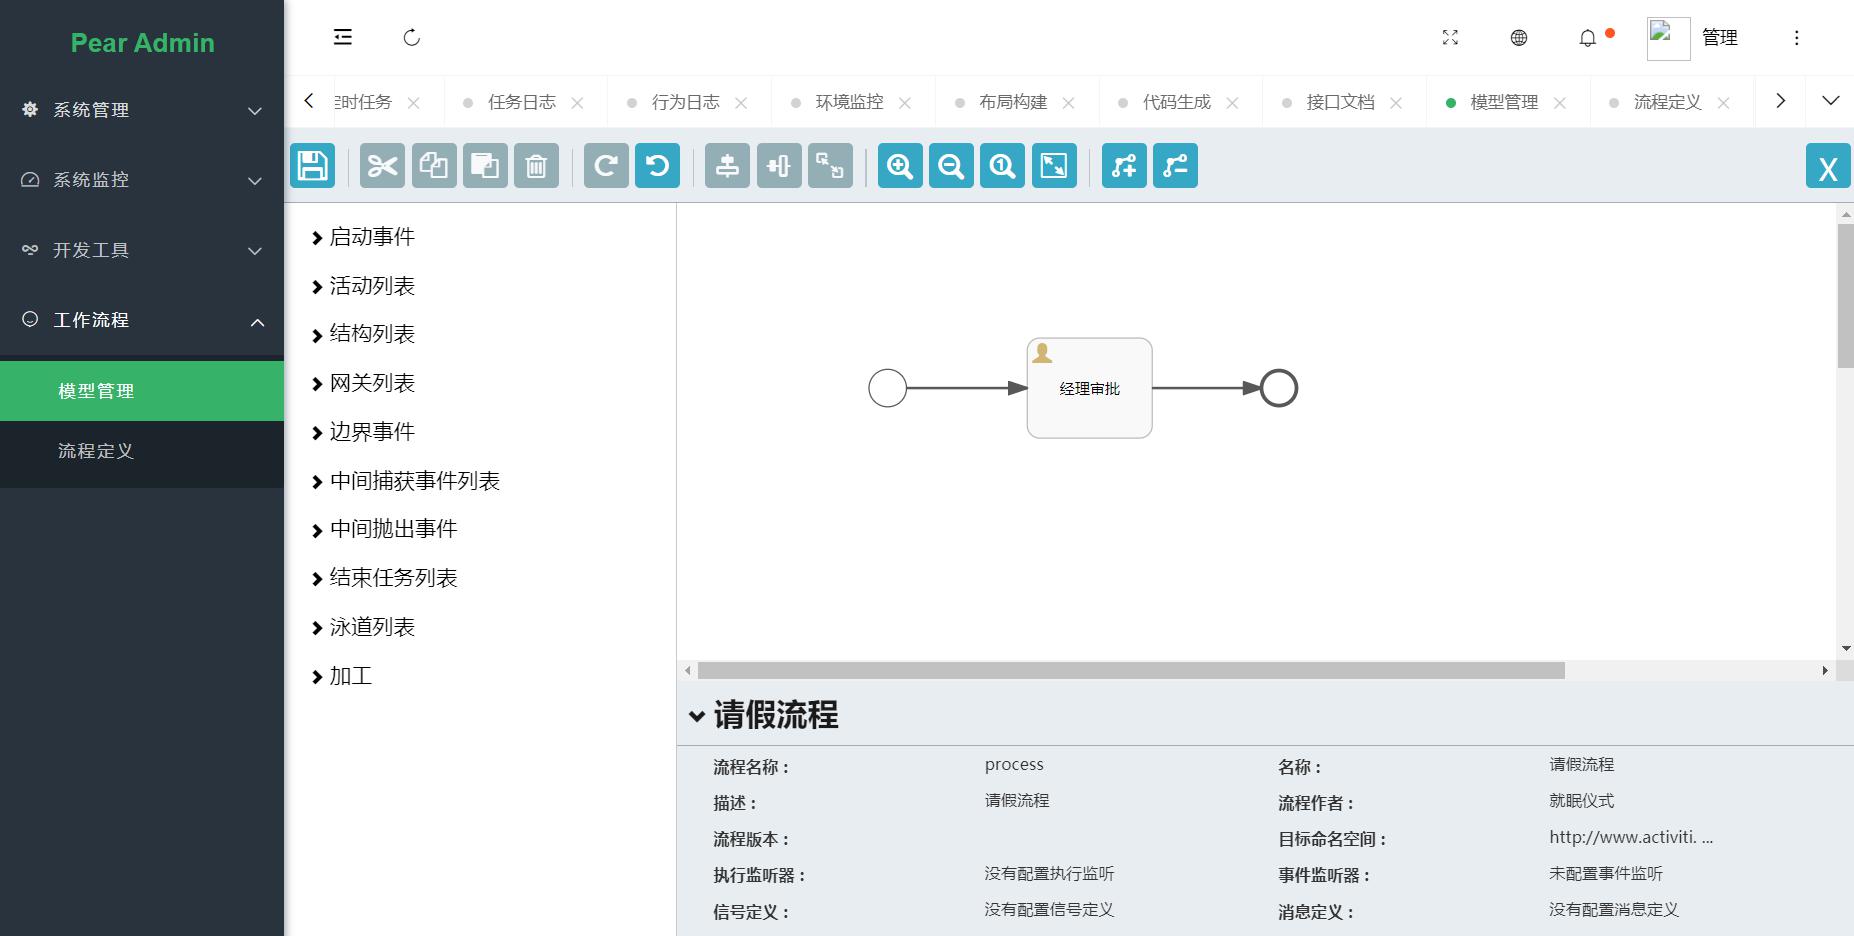This screenshot has width=1854, height=936.
Task: Add a bend point to sequence flow
Action: pyautogui.click(x=1124, y=165)
